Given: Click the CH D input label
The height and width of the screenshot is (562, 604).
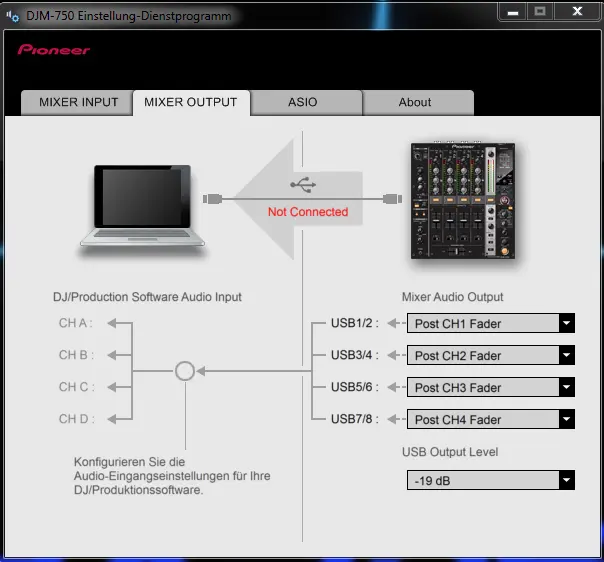Looking at the screenshot, I should click(76, 419).
